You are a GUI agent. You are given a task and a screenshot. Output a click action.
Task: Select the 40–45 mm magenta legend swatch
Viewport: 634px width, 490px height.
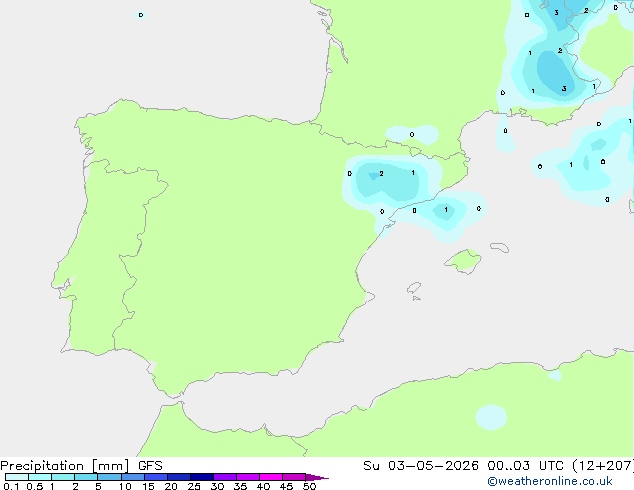[271, 477]
